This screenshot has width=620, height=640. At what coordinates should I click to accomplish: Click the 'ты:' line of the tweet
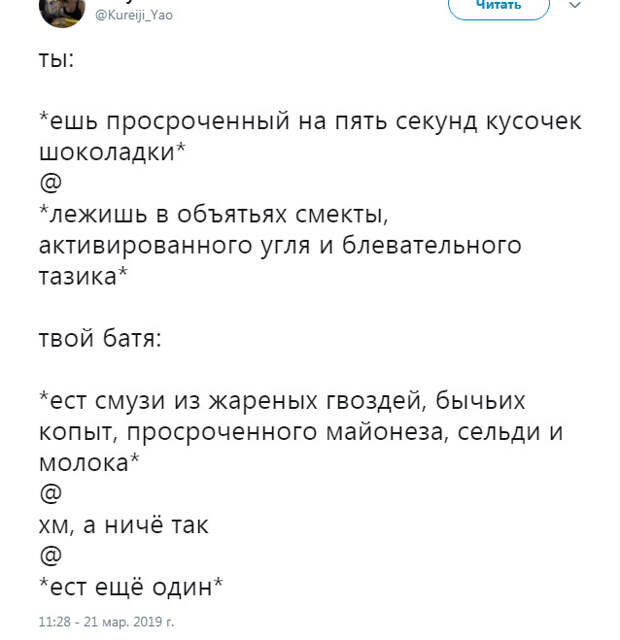[56, 60]
